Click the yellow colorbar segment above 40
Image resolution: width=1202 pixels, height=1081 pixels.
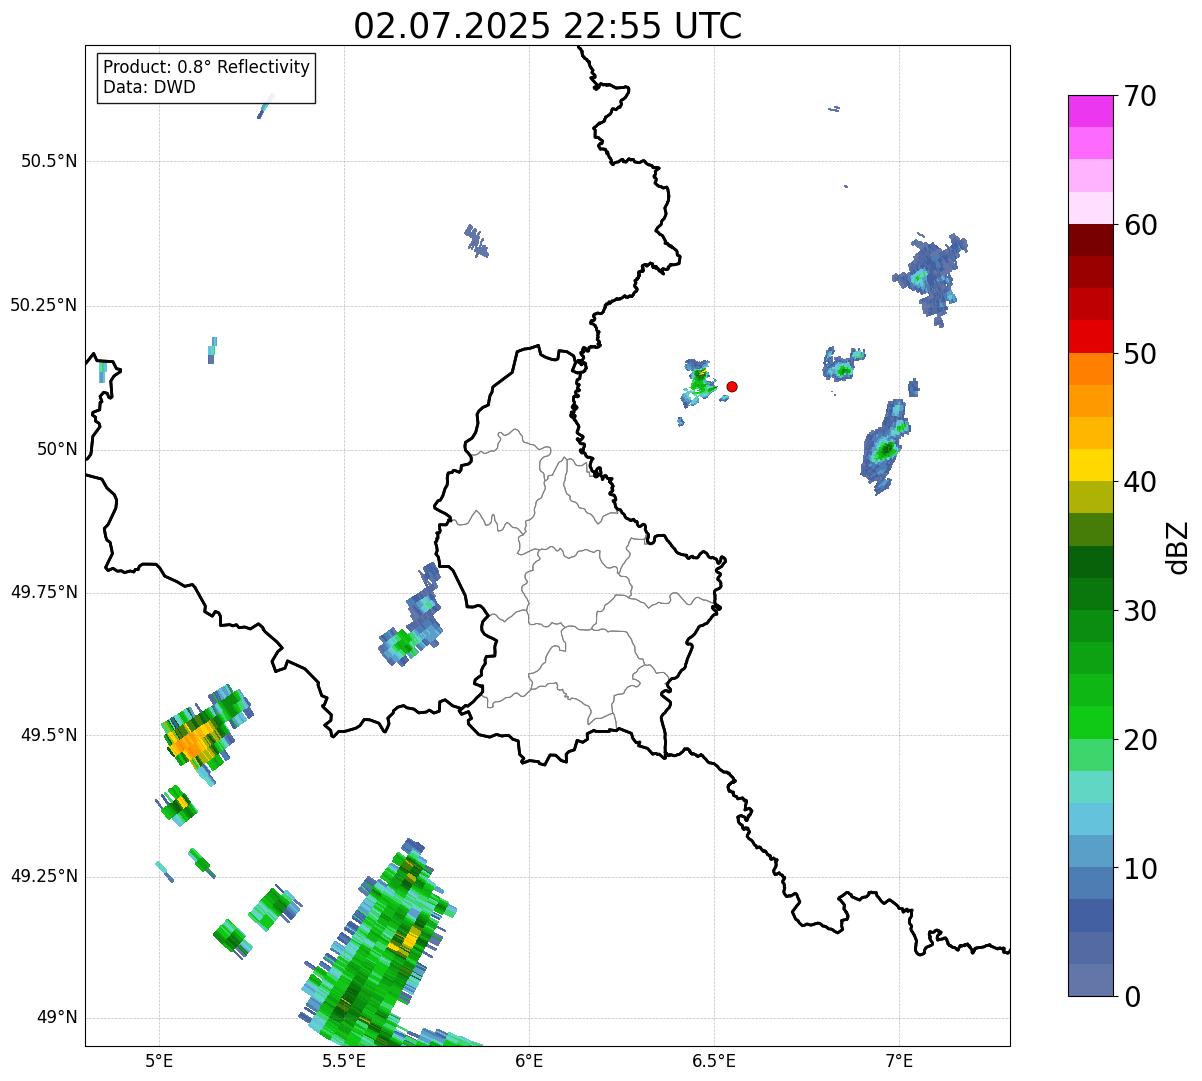pyautogui.click(x=1090, y=465)
